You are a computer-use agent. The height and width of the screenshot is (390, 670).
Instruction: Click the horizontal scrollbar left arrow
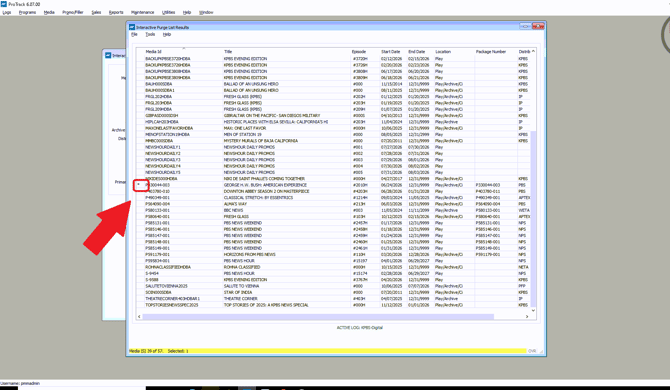pyautogui.click(x=139, y=317)
